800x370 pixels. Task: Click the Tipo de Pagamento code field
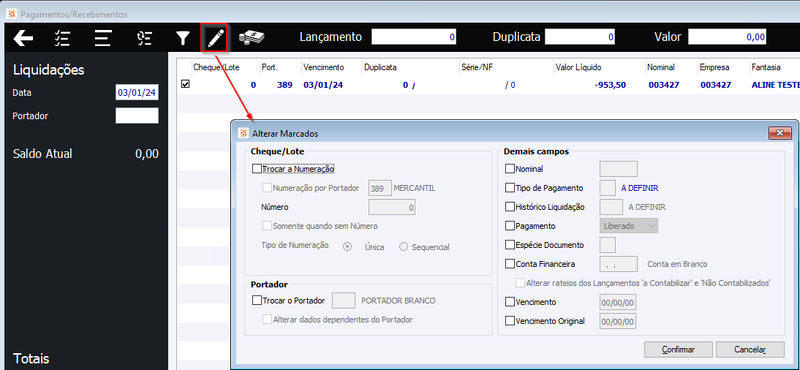(x=607, y=188)
